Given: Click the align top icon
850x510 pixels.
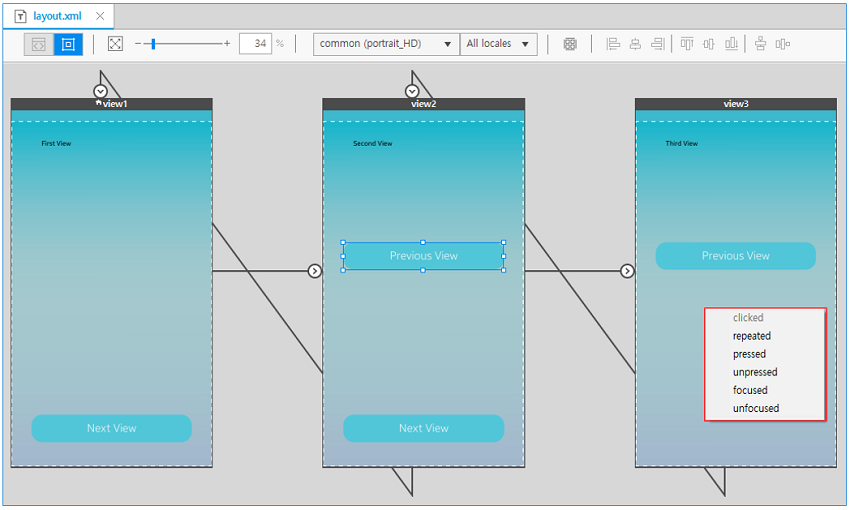Looking at the screenshot, I should click(x=687, y=44).
